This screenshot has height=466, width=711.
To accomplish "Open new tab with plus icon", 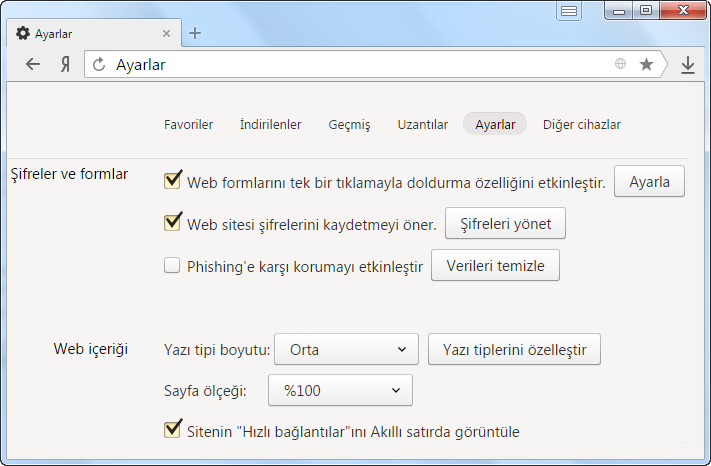I will 195,33.
